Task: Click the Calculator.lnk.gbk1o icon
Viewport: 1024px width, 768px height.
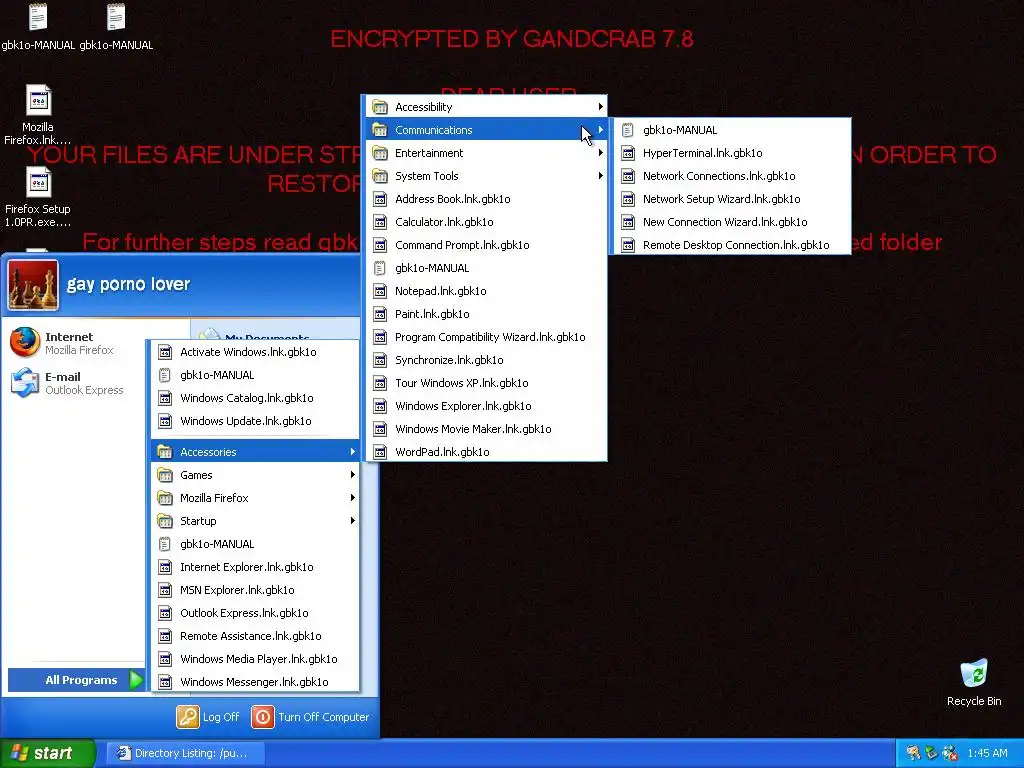Action: [380, 222]
